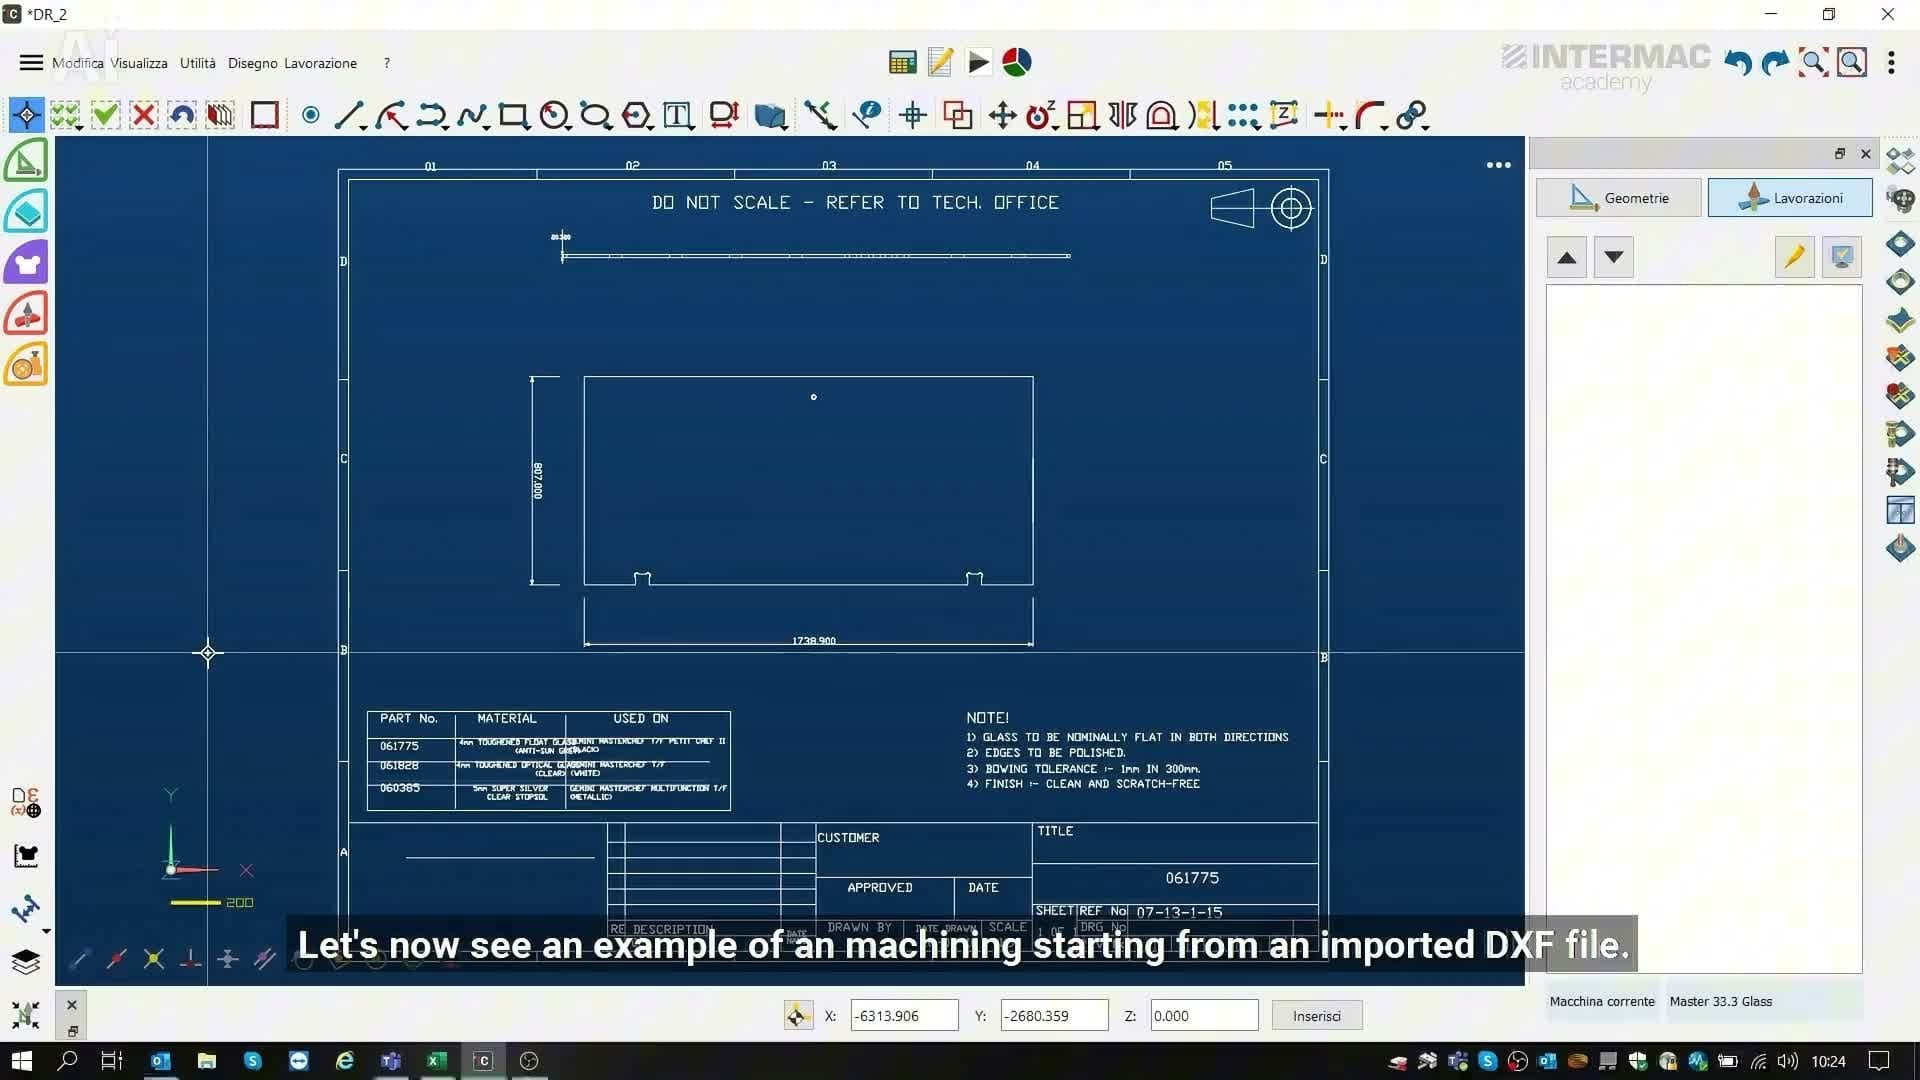Image resolution: width=1920 pixels, height=1080 pixels.
Task: Click the blue 3D solid shape tool
Action: coord(770,115)
